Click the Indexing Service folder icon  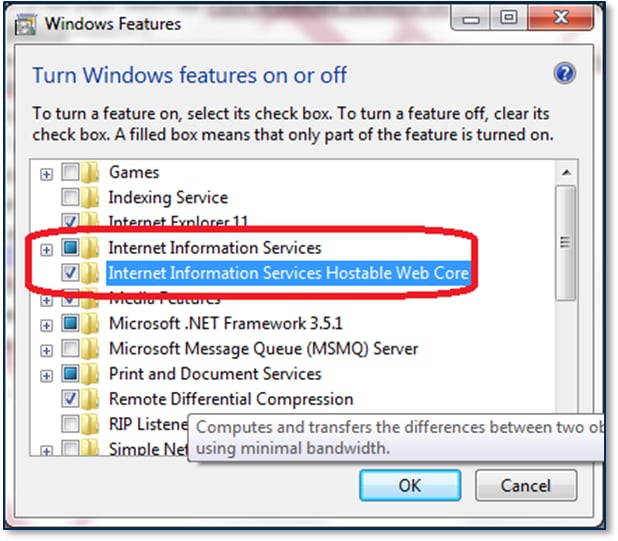[90, 197]
